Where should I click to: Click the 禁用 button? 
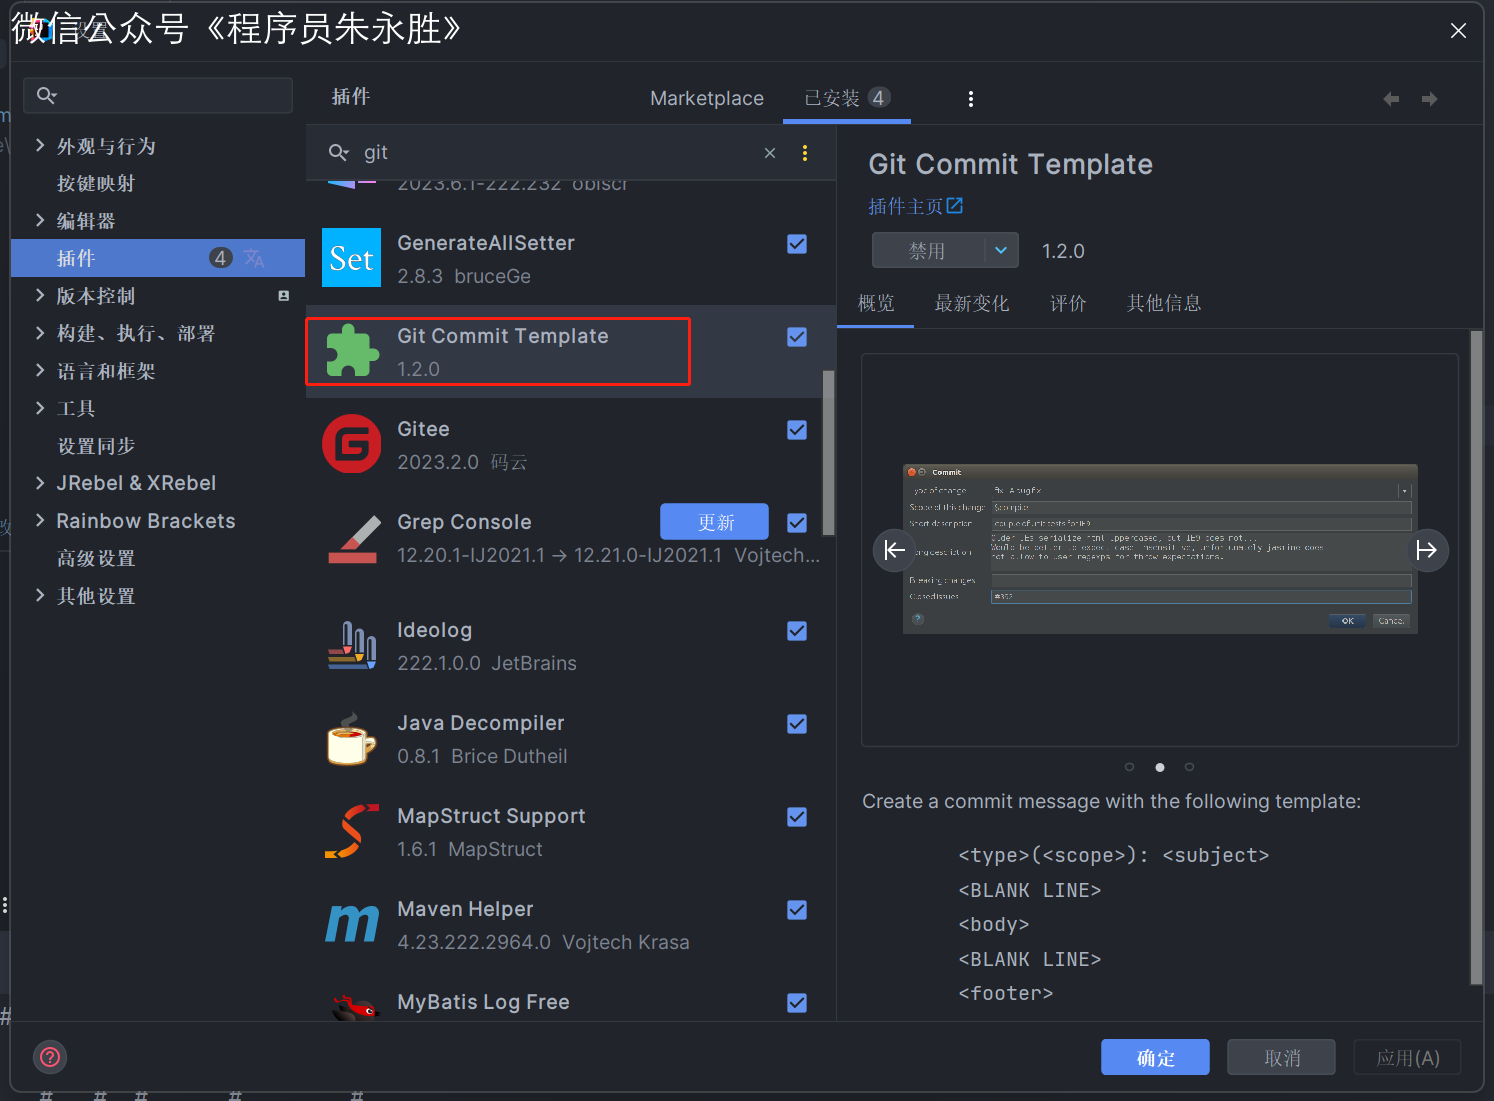928,250
